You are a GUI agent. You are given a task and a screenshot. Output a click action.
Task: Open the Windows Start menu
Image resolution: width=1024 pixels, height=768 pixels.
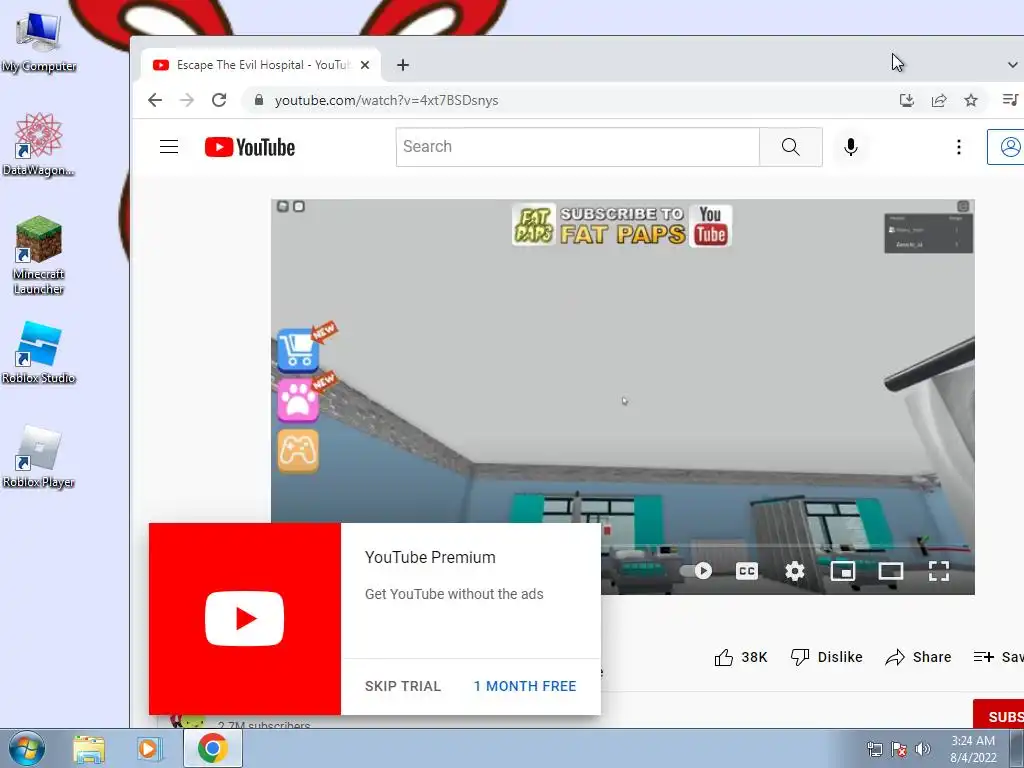click(x=27, y=748)
